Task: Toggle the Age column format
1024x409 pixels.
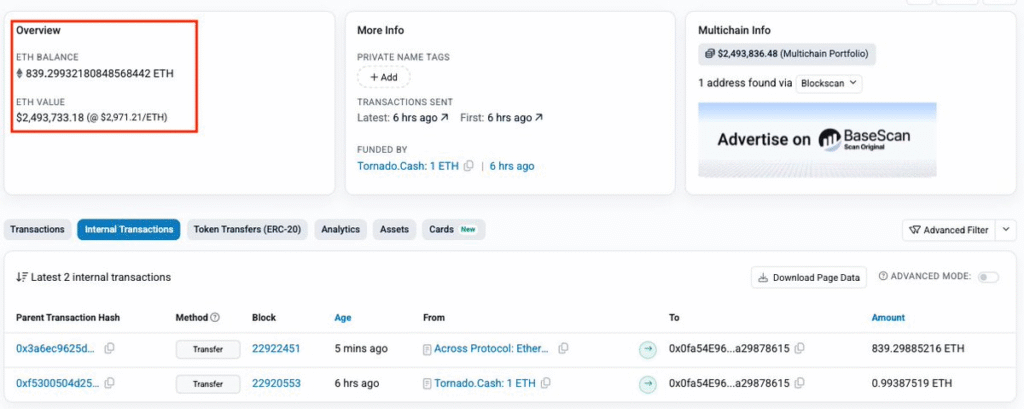Action: [x=343, y=318]
